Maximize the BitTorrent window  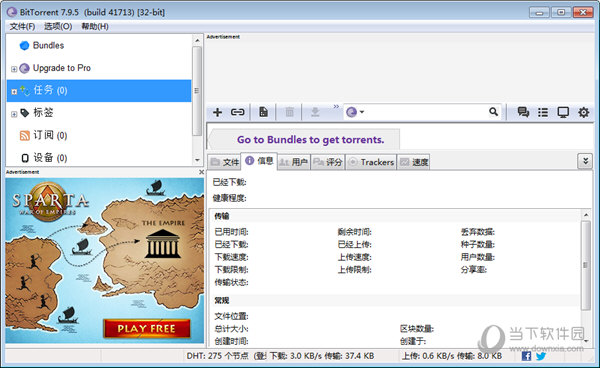(561, 12)
